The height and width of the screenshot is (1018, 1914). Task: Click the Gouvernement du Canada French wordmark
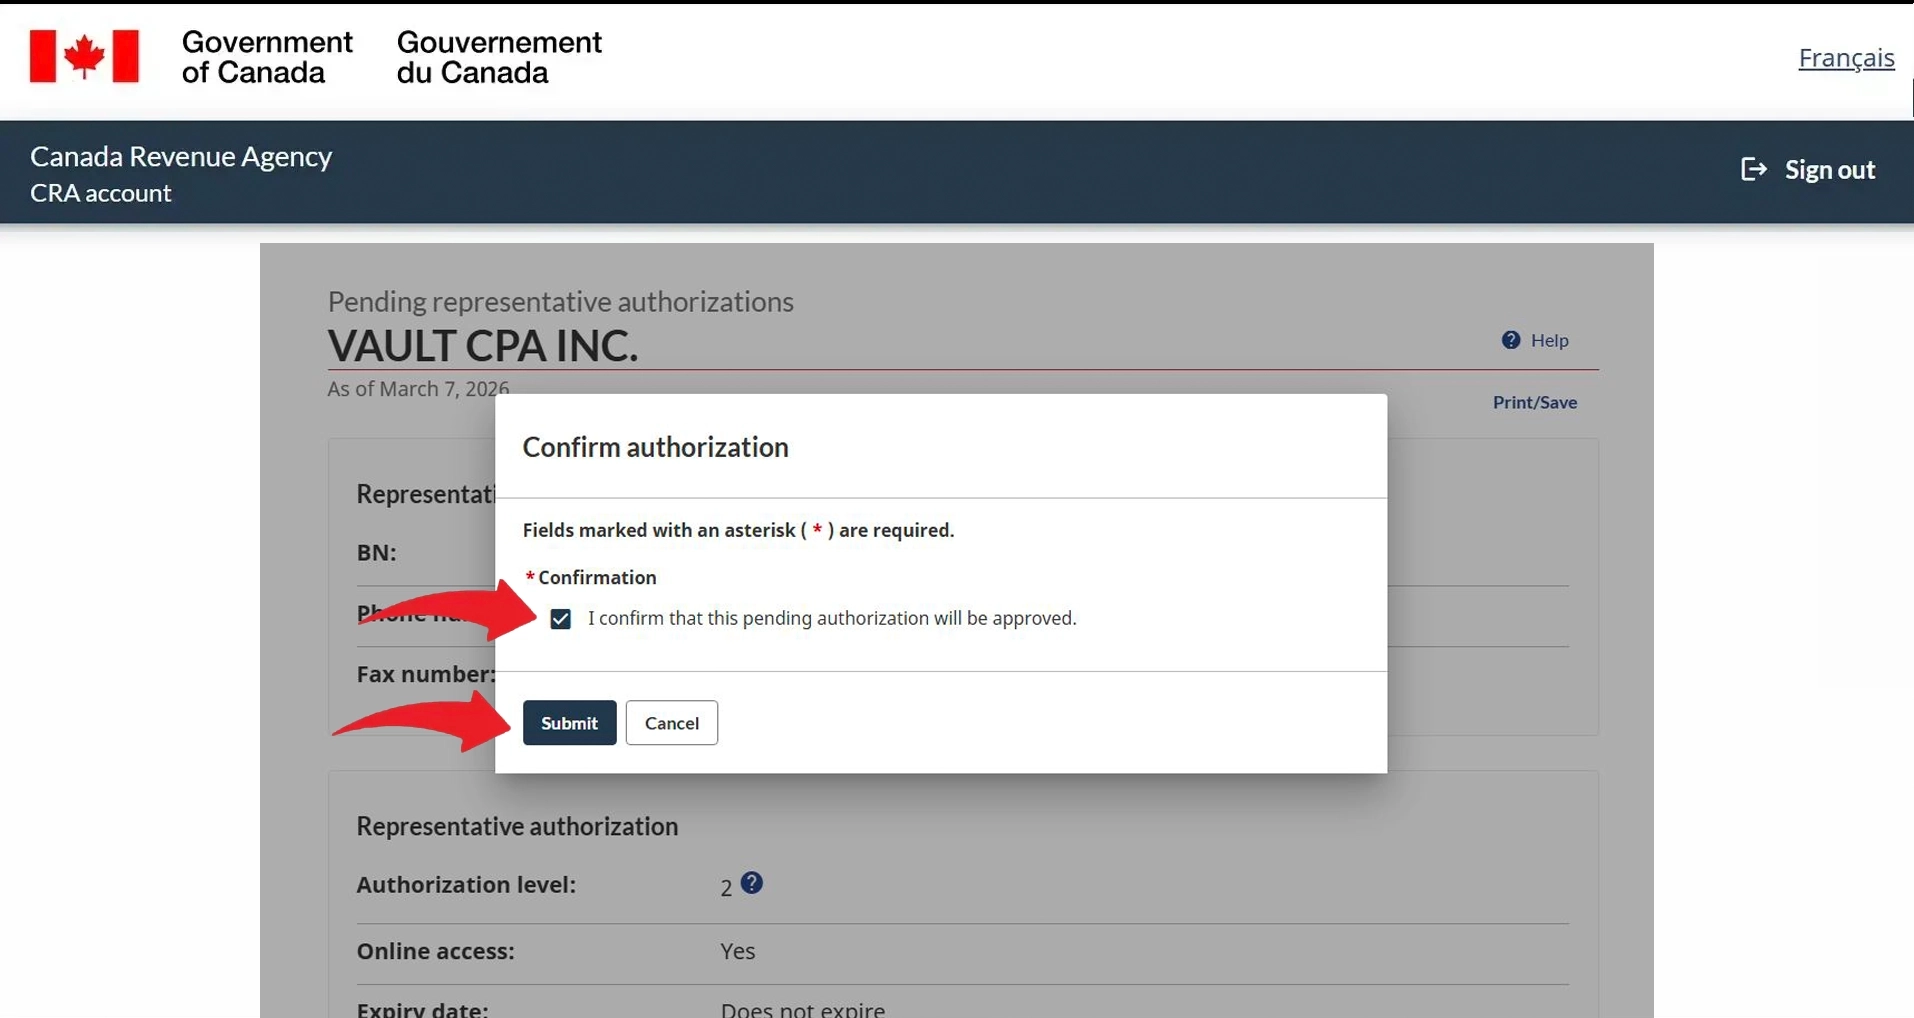(499, 57)
